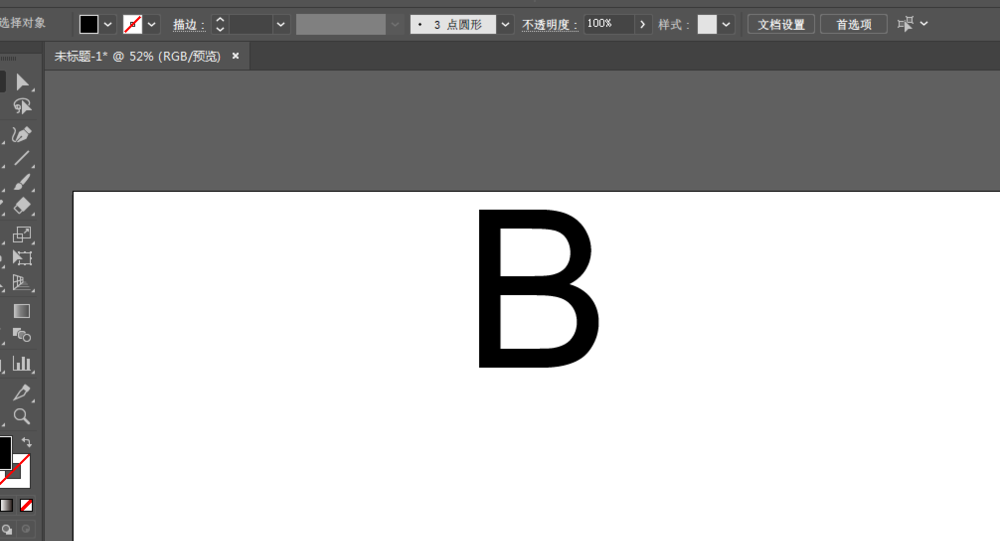Select the Column Graph tool

[22, 364]
